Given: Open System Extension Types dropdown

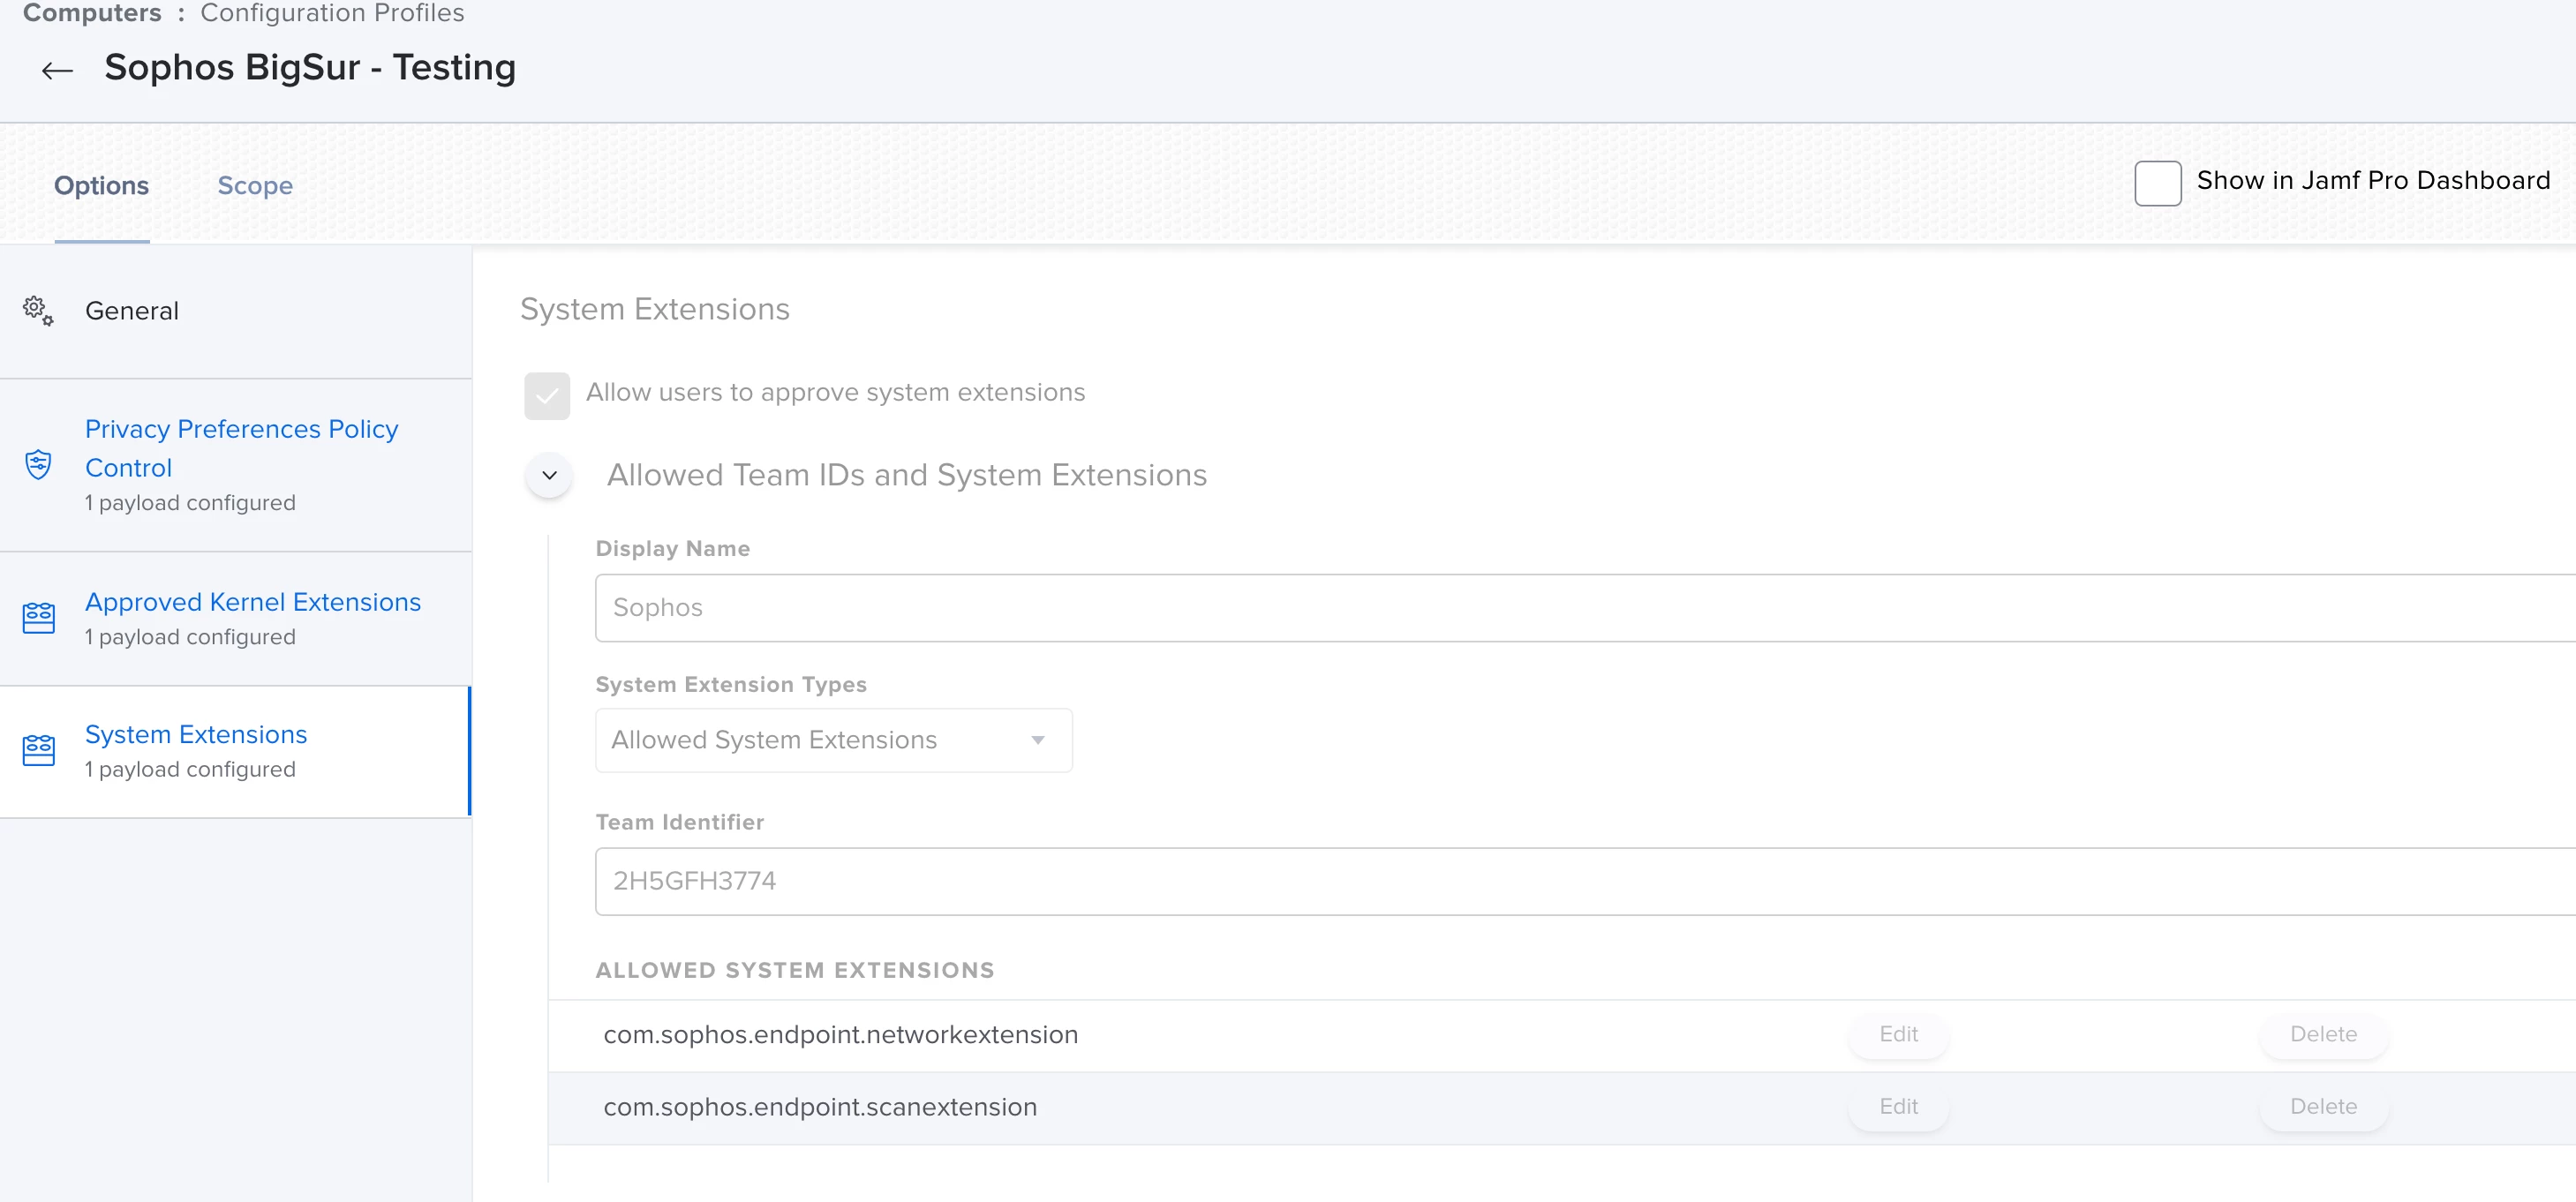Looking at the screenshot, I should point(833,740).
